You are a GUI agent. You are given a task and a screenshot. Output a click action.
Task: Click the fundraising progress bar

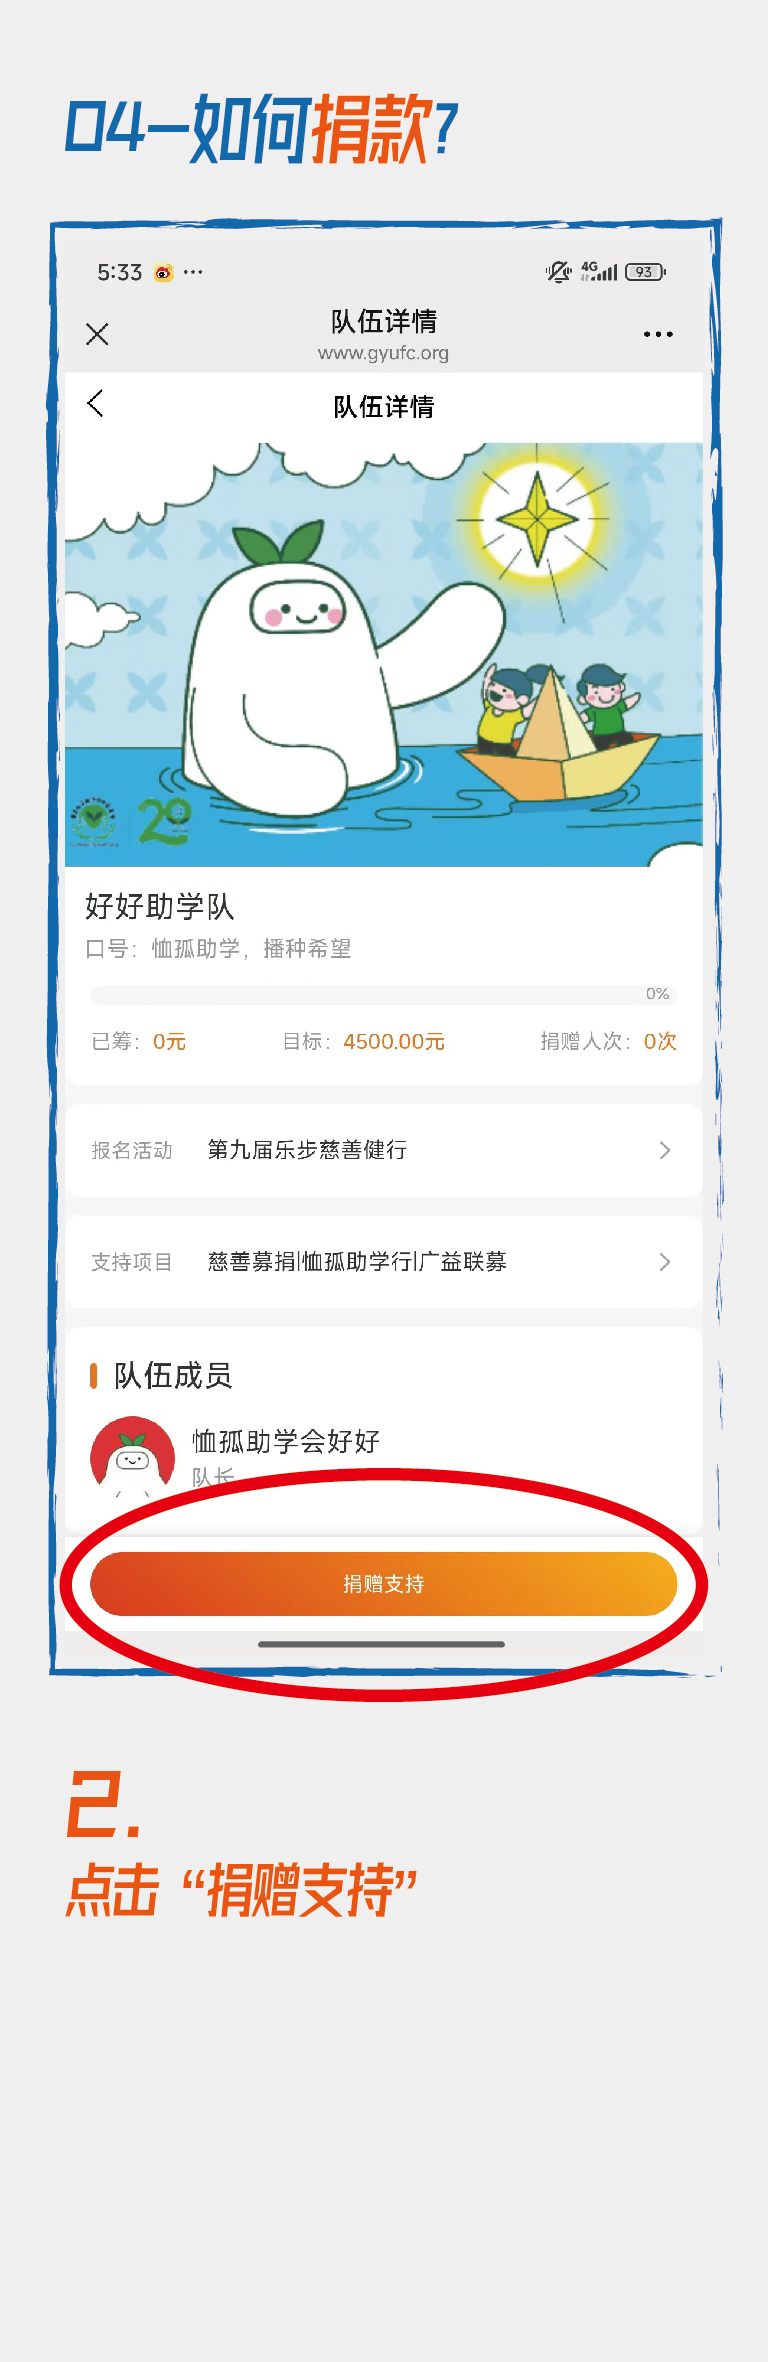tap(384, 995)
